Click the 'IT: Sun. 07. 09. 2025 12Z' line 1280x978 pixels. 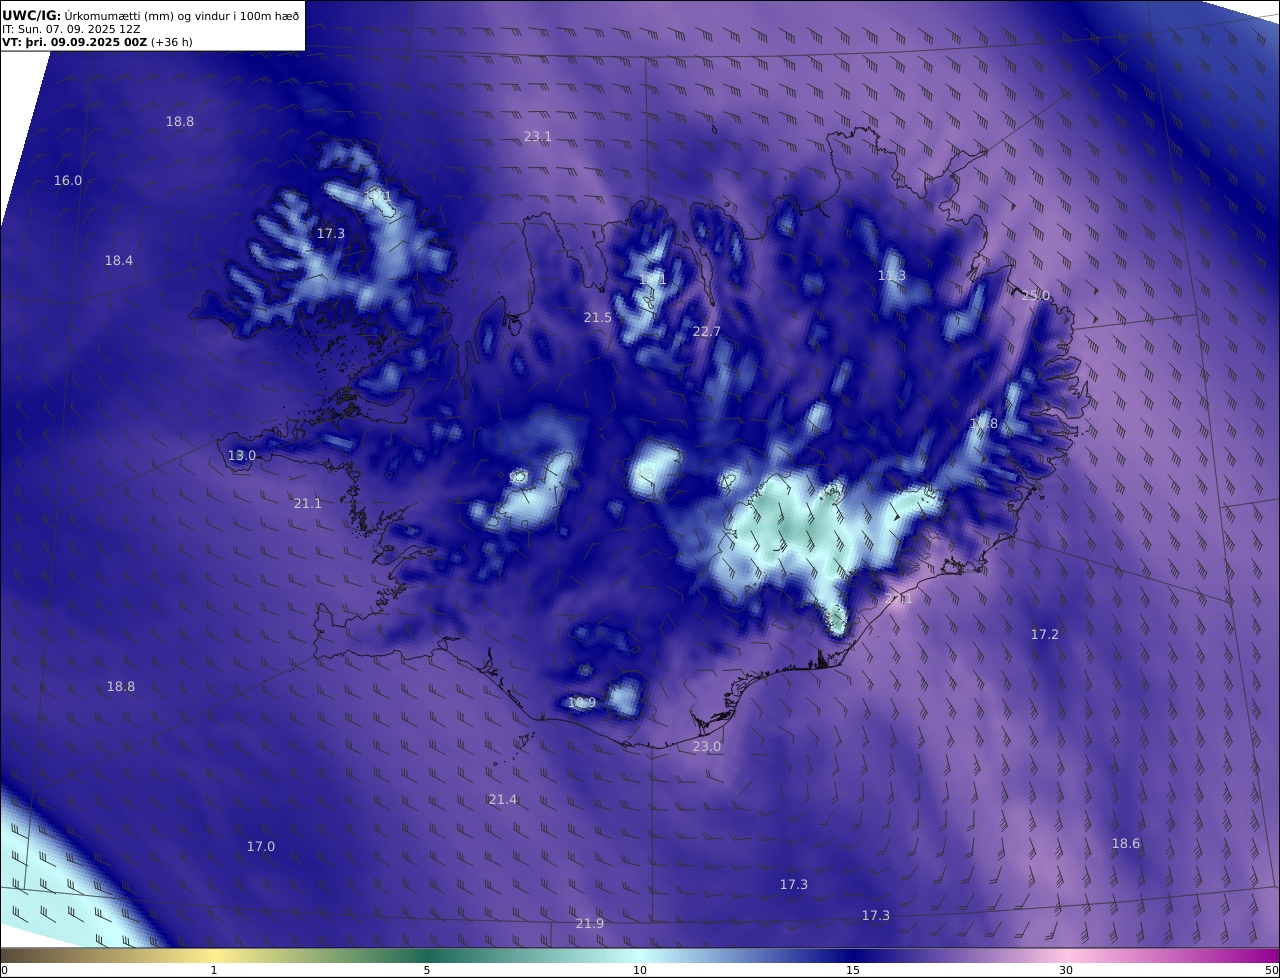point(71,29)
